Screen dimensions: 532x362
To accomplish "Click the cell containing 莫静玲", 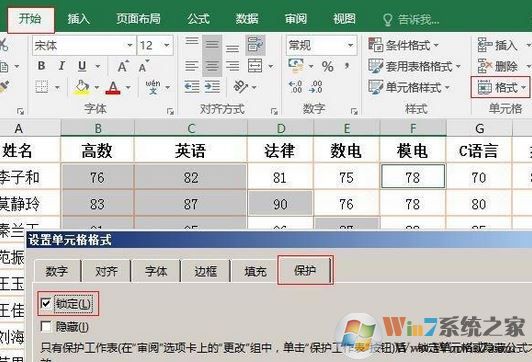I will click(x=30, y=204).
